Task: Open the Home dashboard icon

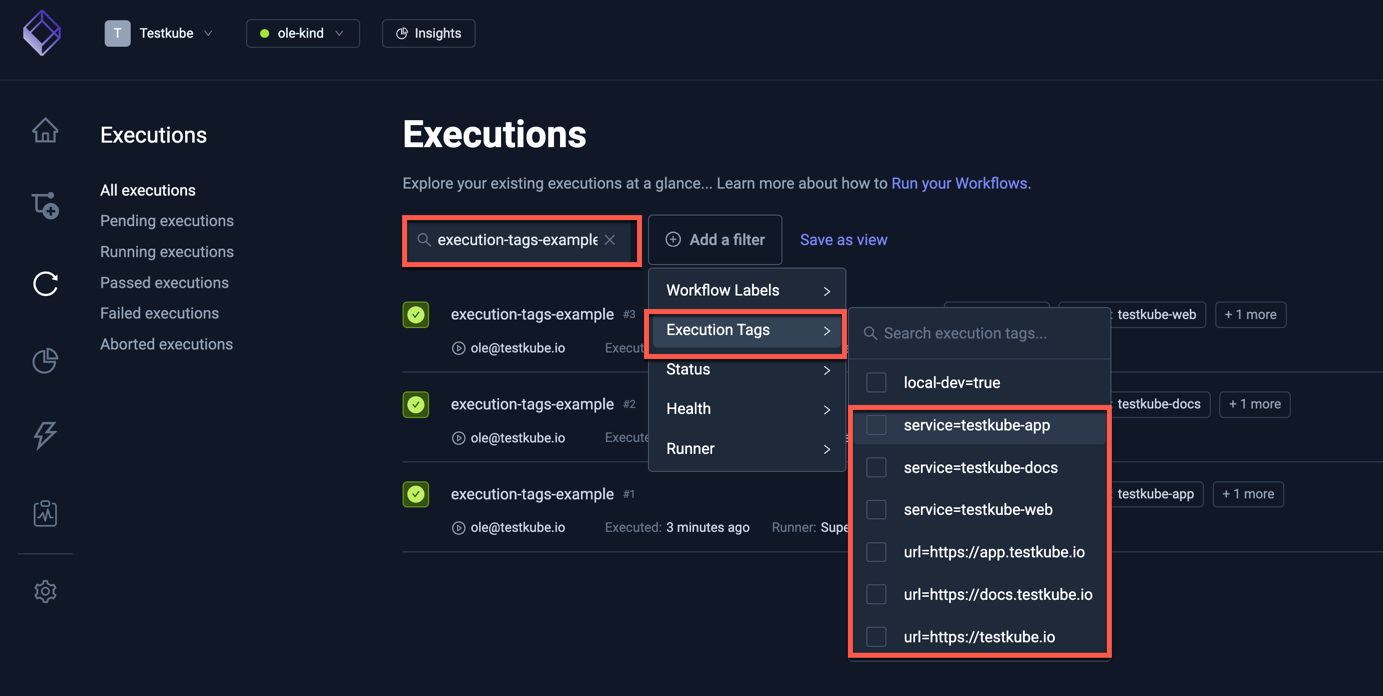Action: tap(45, 130)
